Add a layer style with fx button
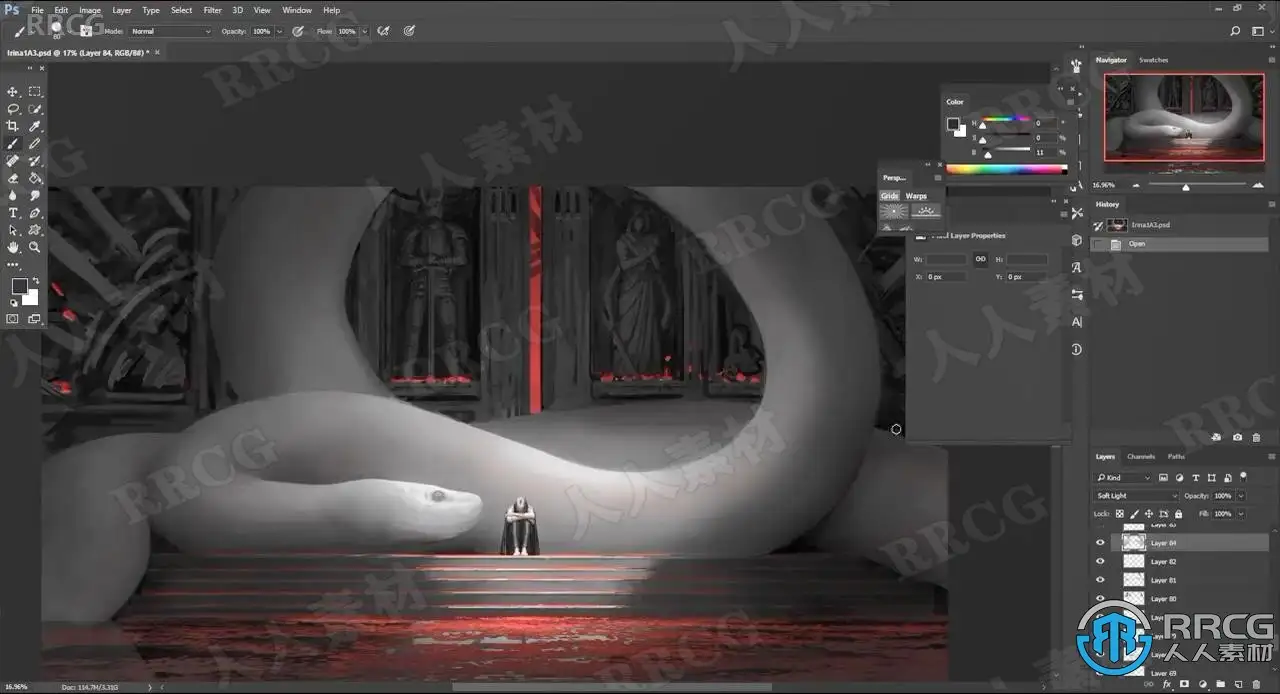The width and height of the screenshot is (1280, 694). pos(1167,686)
